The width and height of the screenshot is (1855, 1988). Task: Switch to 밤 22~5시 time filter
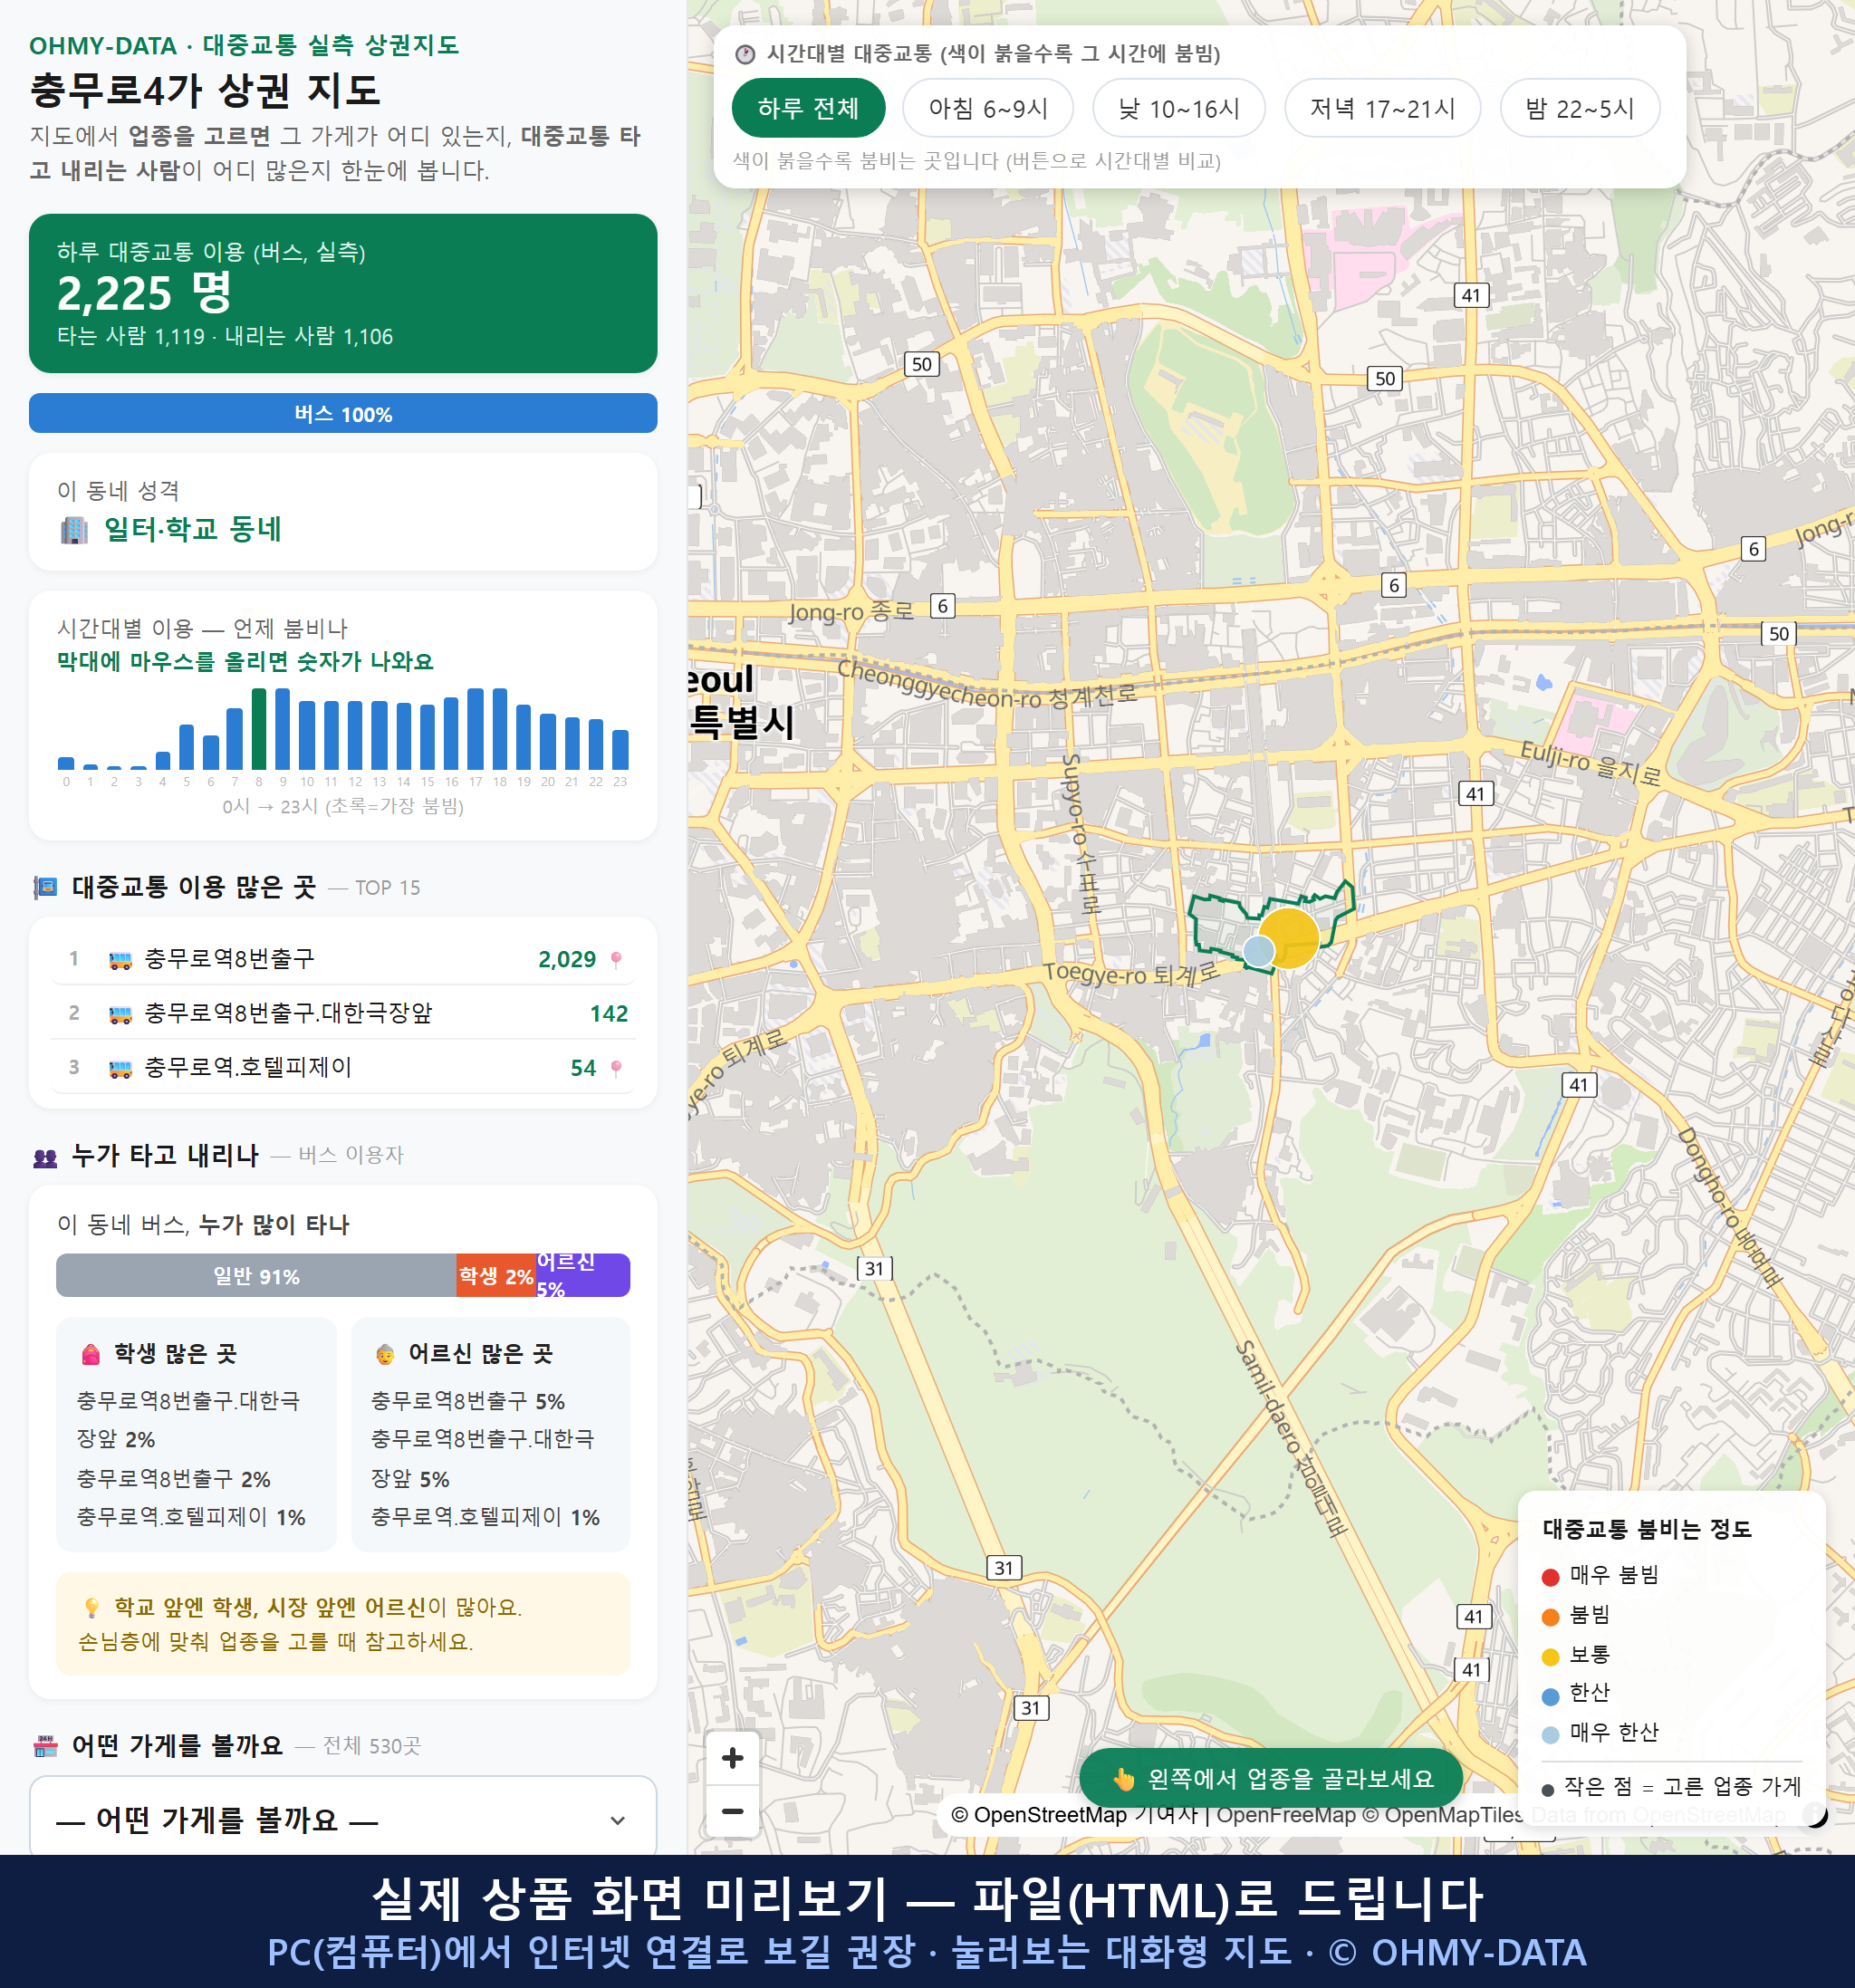1580,108
